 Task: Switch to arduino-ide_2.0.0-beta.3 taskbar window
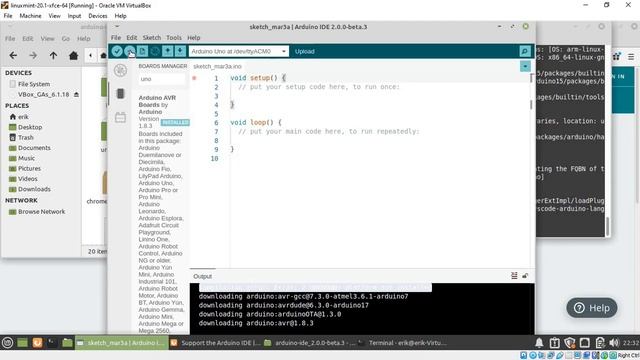click(x=309, y=343)
